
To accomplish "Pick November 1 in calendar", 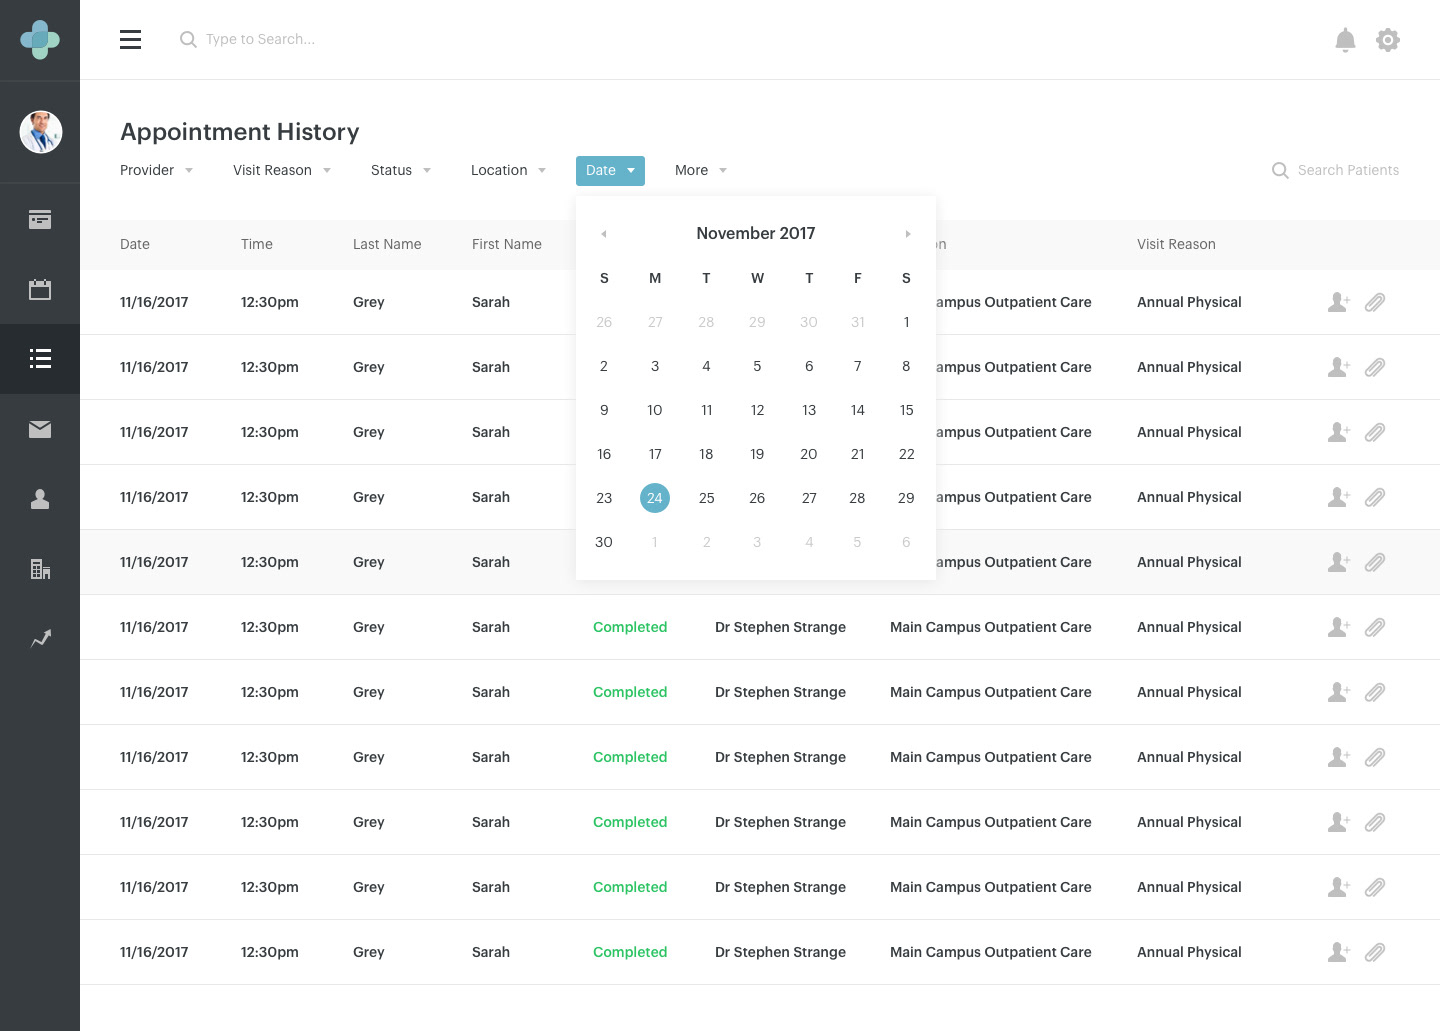I will (906, 322).
